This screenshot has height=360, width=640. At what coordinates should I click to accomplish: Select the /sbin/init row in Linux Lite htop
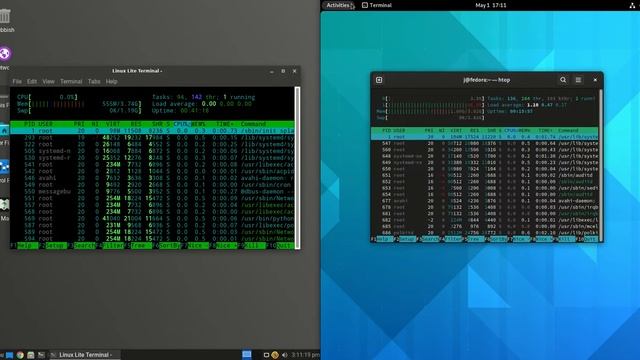pos(152,131)
